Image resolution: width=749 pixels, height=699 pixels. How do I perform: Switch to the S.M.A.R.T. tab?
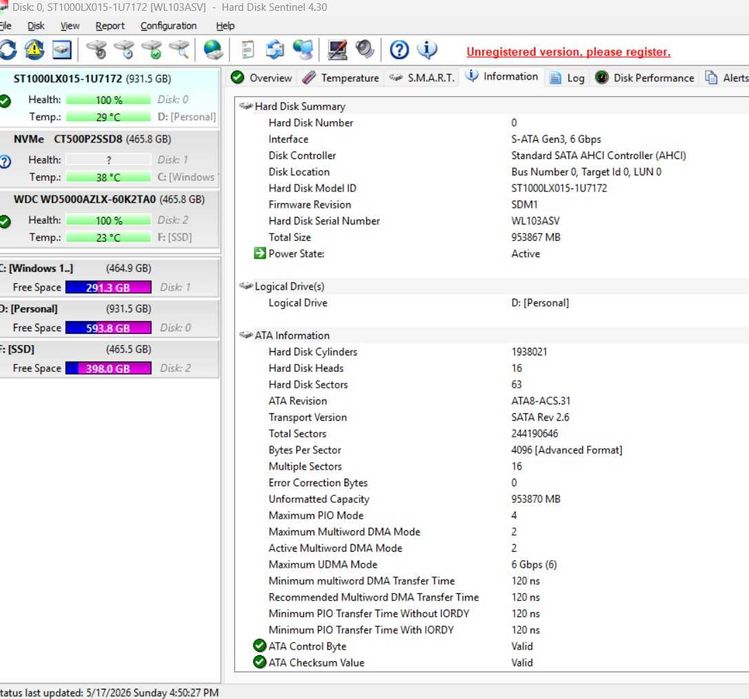pyautogui.click(x=421, y=78)
